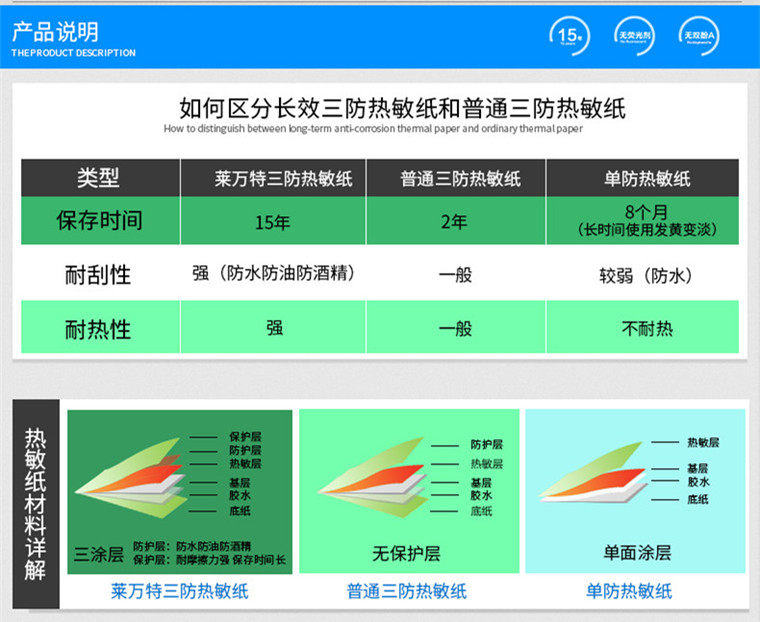Select the 强(防水防油防酒精) cell
The width and height of the screenshot is (760, 622).
273,273
